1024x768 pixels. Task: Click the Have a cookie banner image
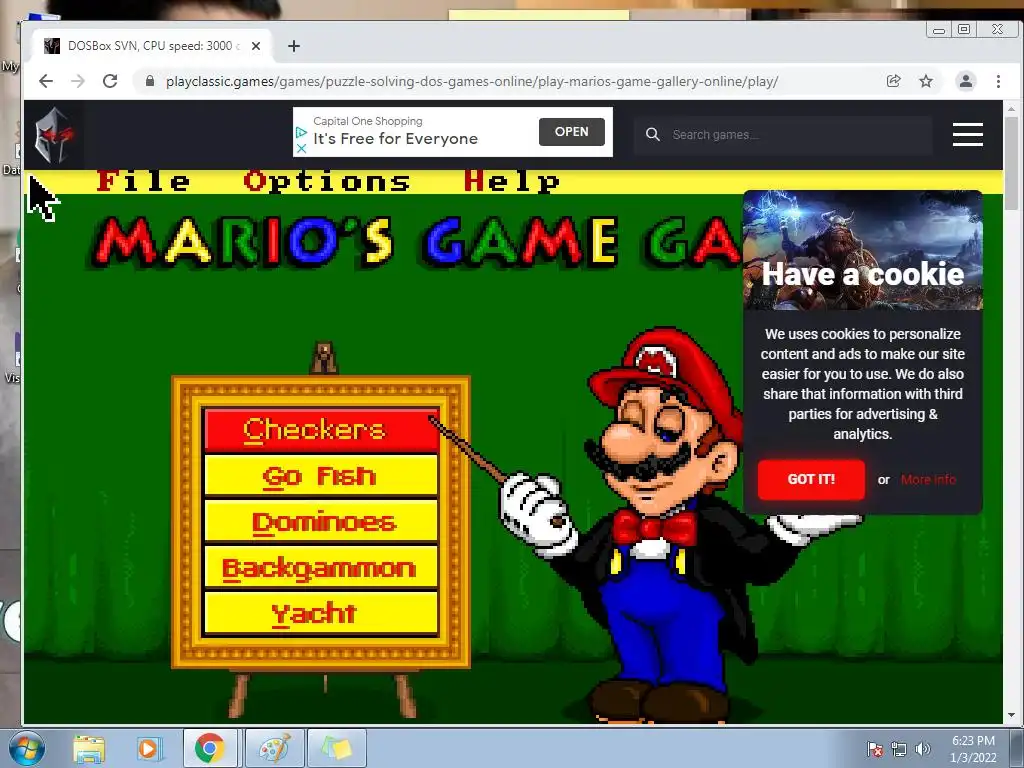[x=863, y=250]
